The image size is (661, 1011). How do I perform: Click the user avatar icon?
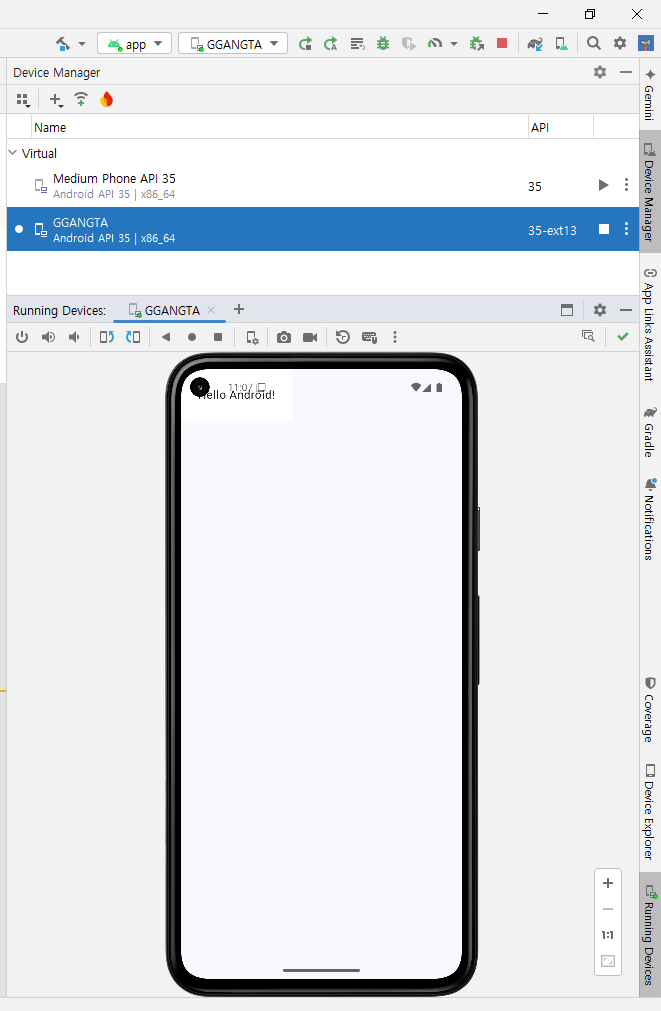coord(646,43)
